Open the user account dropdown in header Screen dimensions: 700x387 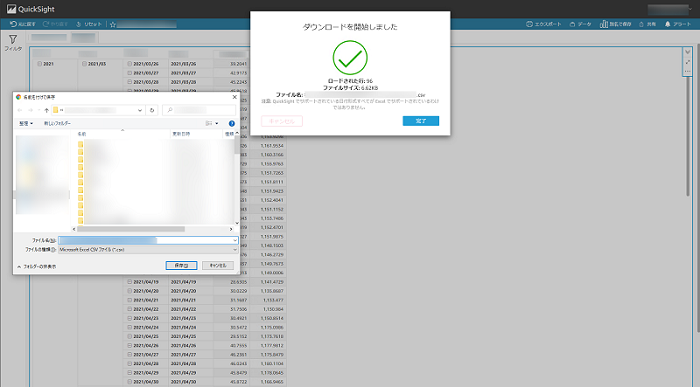[x=670, y=9]
